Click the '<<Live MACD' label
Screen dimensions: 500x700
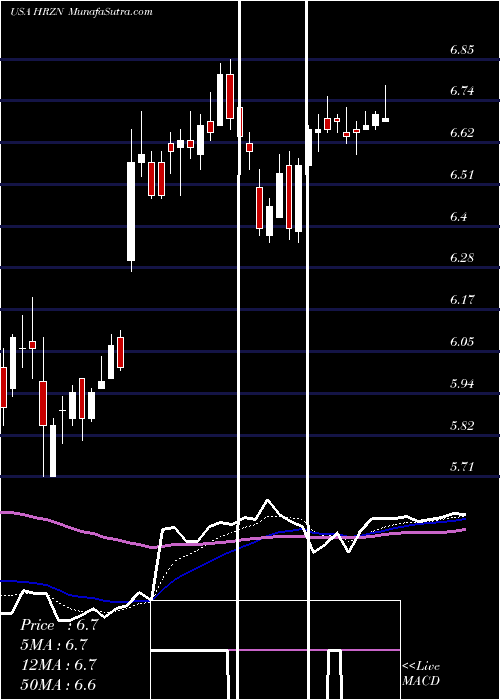[x=421, y=673]
